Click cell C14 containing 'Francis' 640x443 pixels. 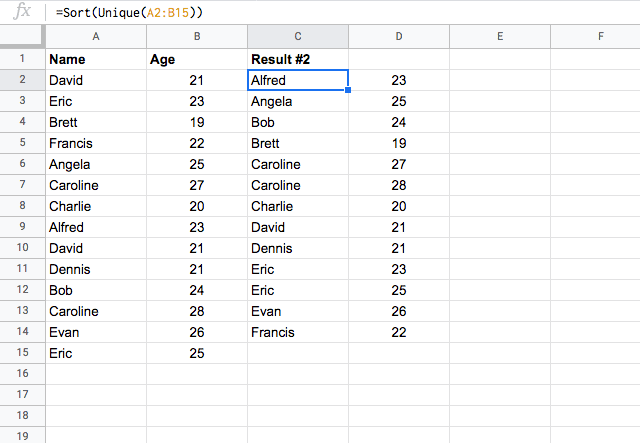[x=298, y=332]
